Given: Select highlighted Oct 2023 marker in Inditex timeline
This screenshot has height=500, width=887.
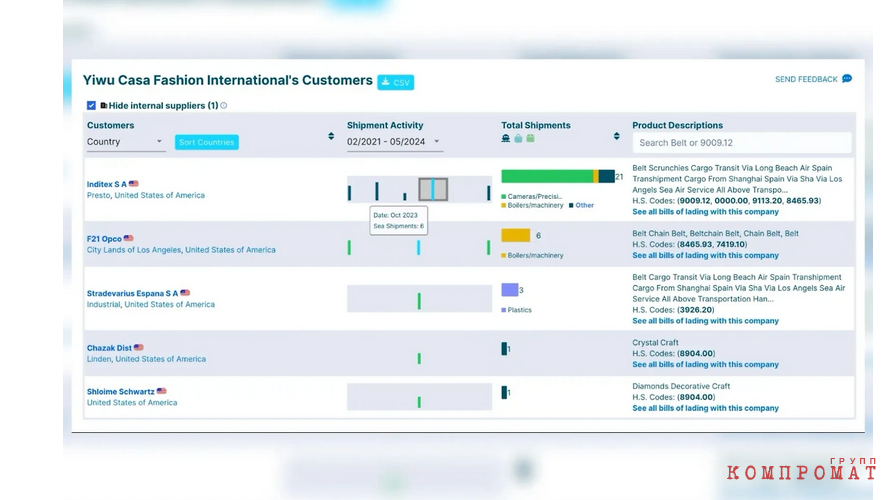Looking at the screenshot, I should (433, 189).
